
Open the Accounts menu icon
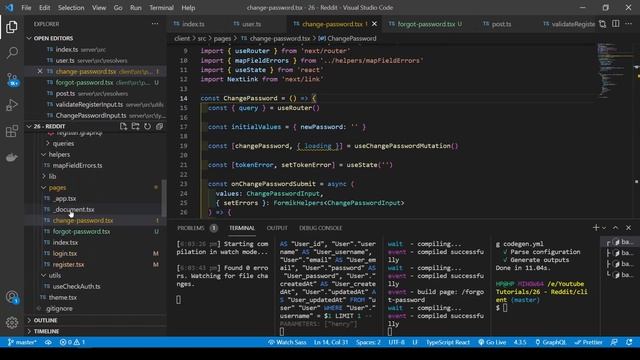[12, 297]
